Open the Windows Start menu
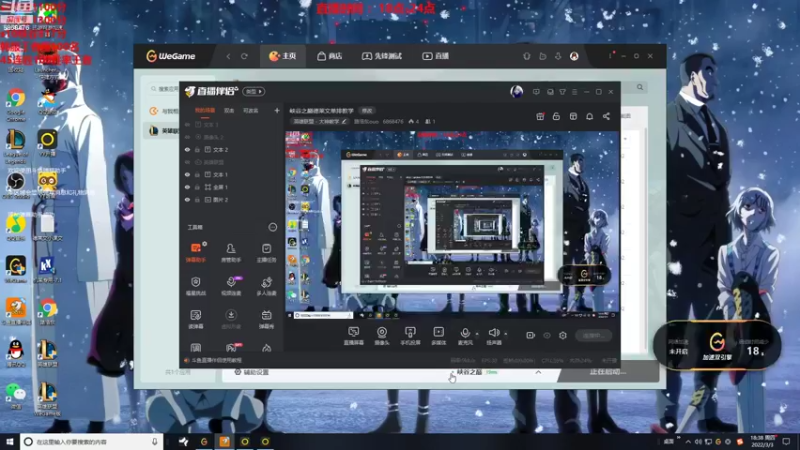The height and width of the screenshot is (450, 800). (x=10, y=442)
